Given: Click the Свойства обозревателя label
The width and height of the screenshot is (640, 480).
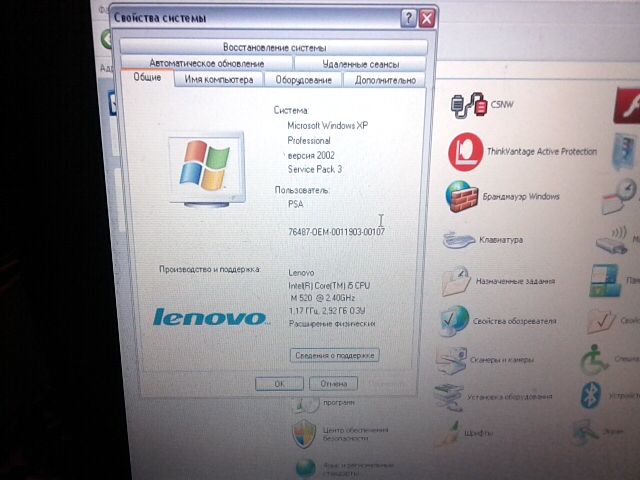Looking at the screenshot, I should click(514, 321).
